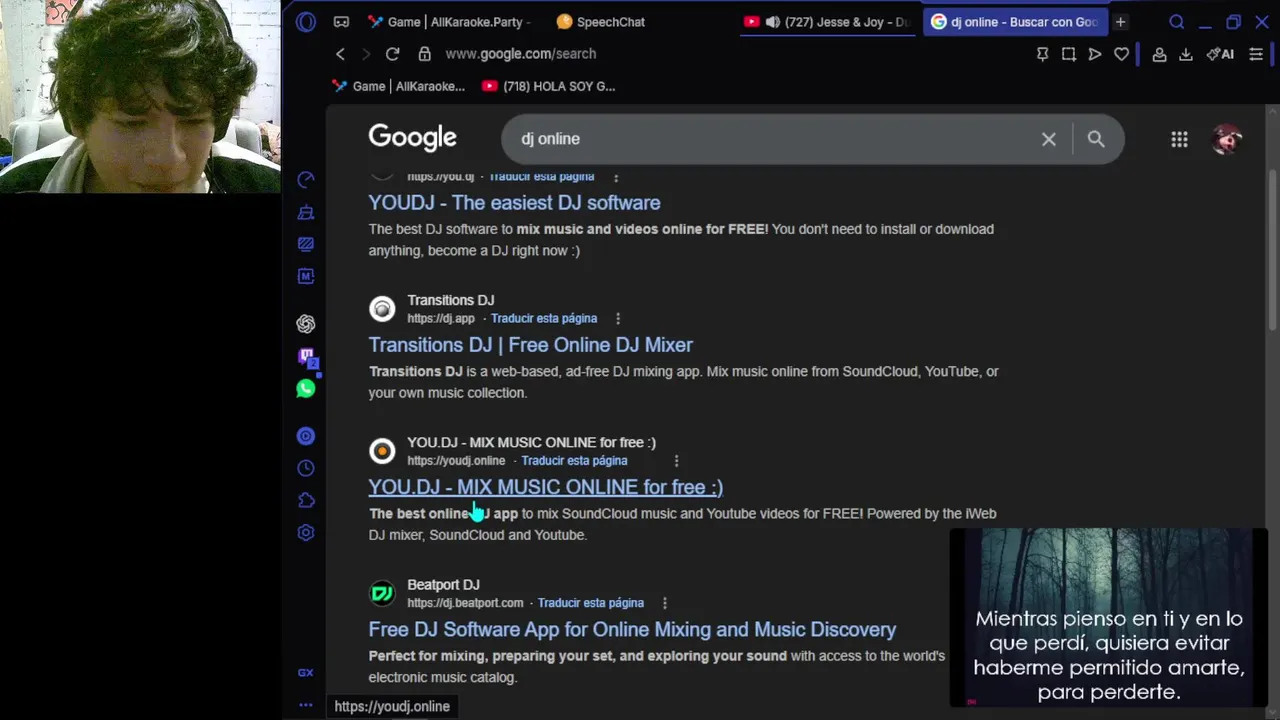Open GX Control speedometer in sidebar
The image size is (1280, 720).
point(306,179)
